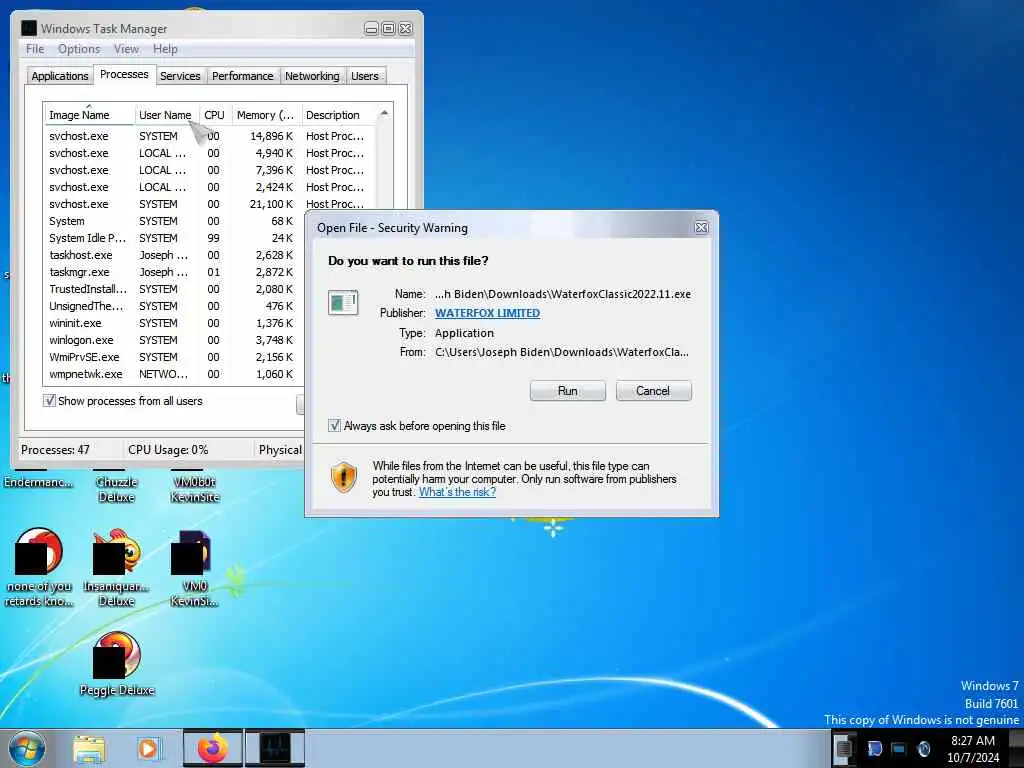Click CPU Usage: 0% status entry

pyautogui.click(x=168, y=449)
